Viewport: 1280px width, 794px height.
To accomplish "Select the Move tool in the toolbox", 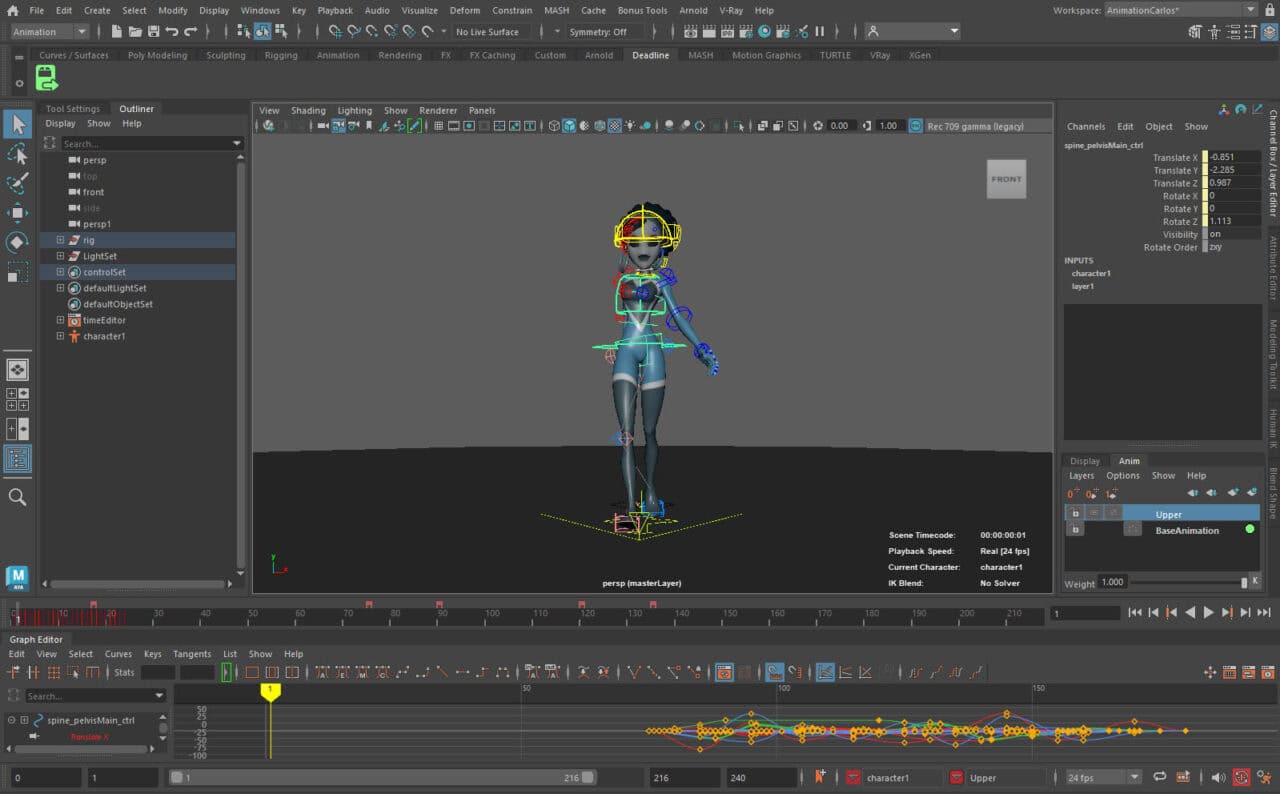I will (x=18, y=212).
